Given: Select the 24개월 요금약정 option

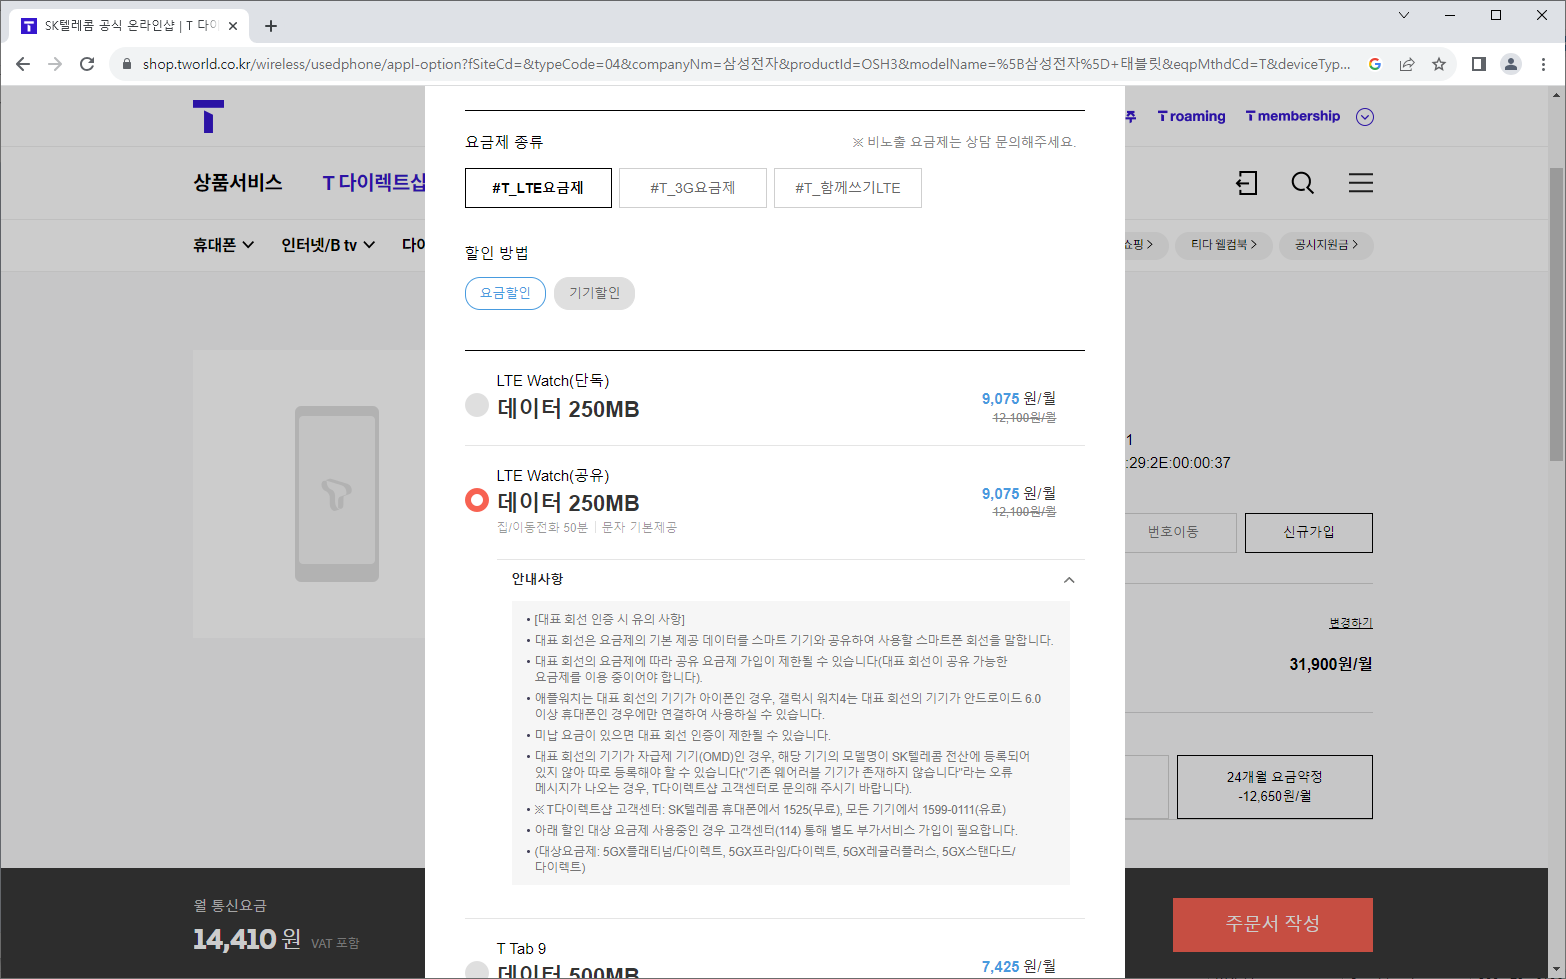Looking at the screenshot, I should click(x=1275, y=787).
